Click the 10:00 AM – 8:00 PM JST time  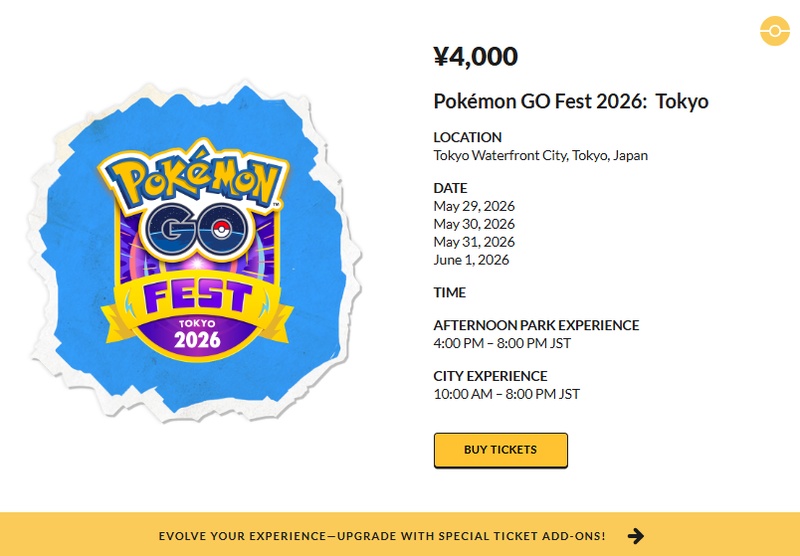coord(506,394)
